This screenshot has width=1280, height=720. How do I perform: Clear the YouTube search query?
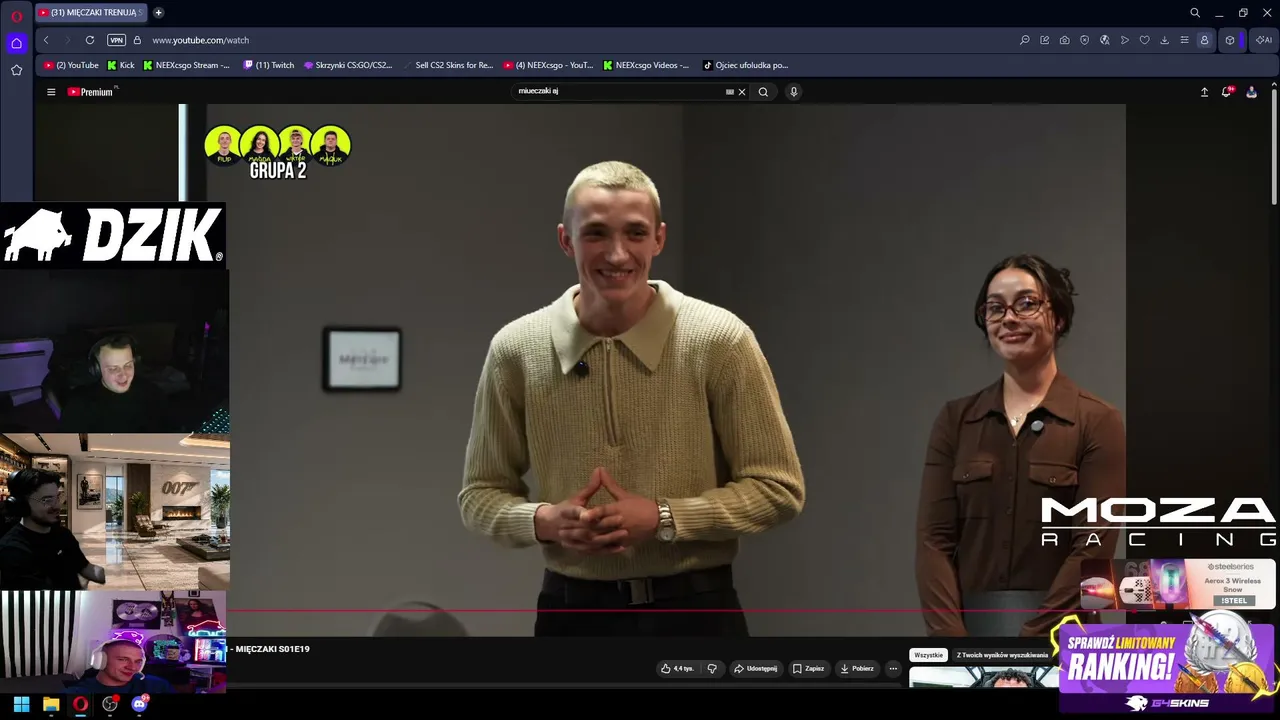[x=742, y=92]
